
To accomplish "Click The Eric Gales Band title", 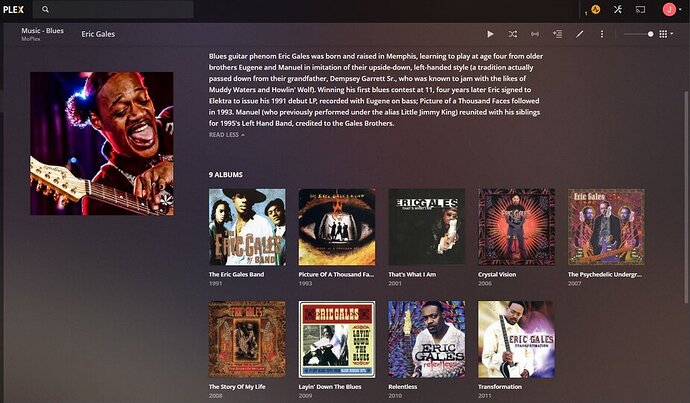I will click(236, 274).
